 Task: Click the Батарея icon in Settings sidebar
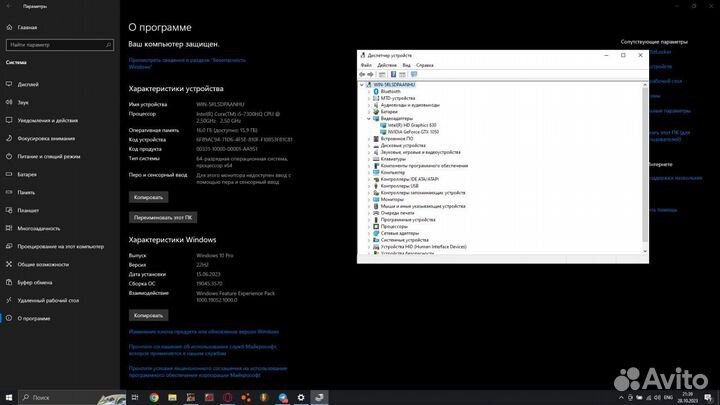(9, 174)
